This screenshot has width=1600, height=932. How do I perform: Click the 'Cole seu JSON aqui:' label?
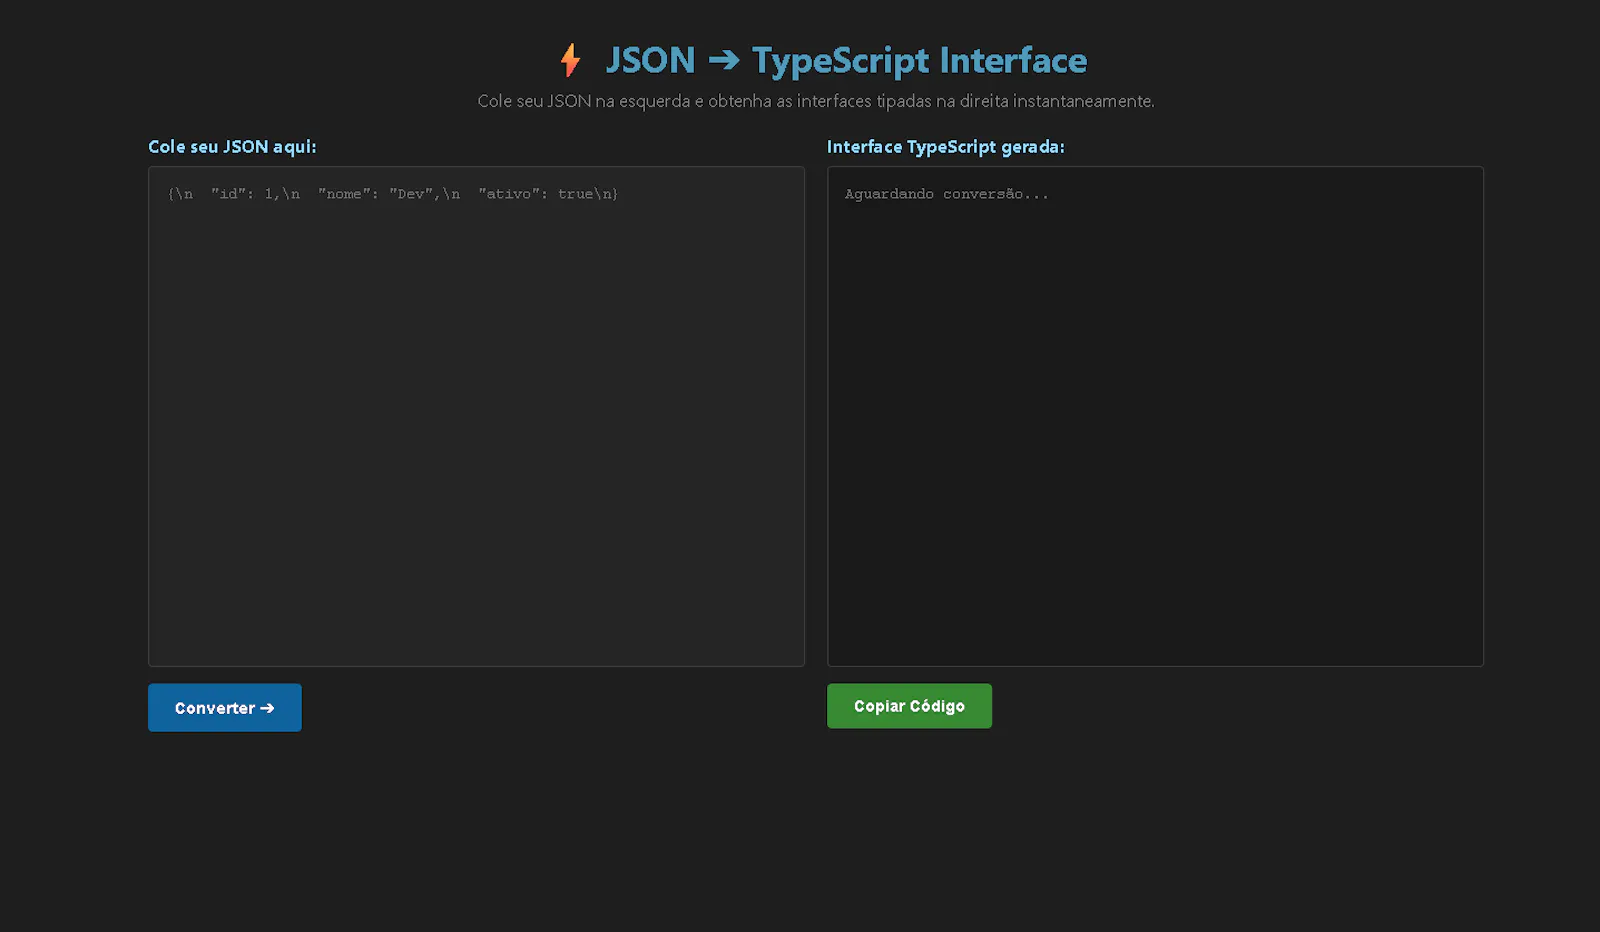tap(232, 146)
